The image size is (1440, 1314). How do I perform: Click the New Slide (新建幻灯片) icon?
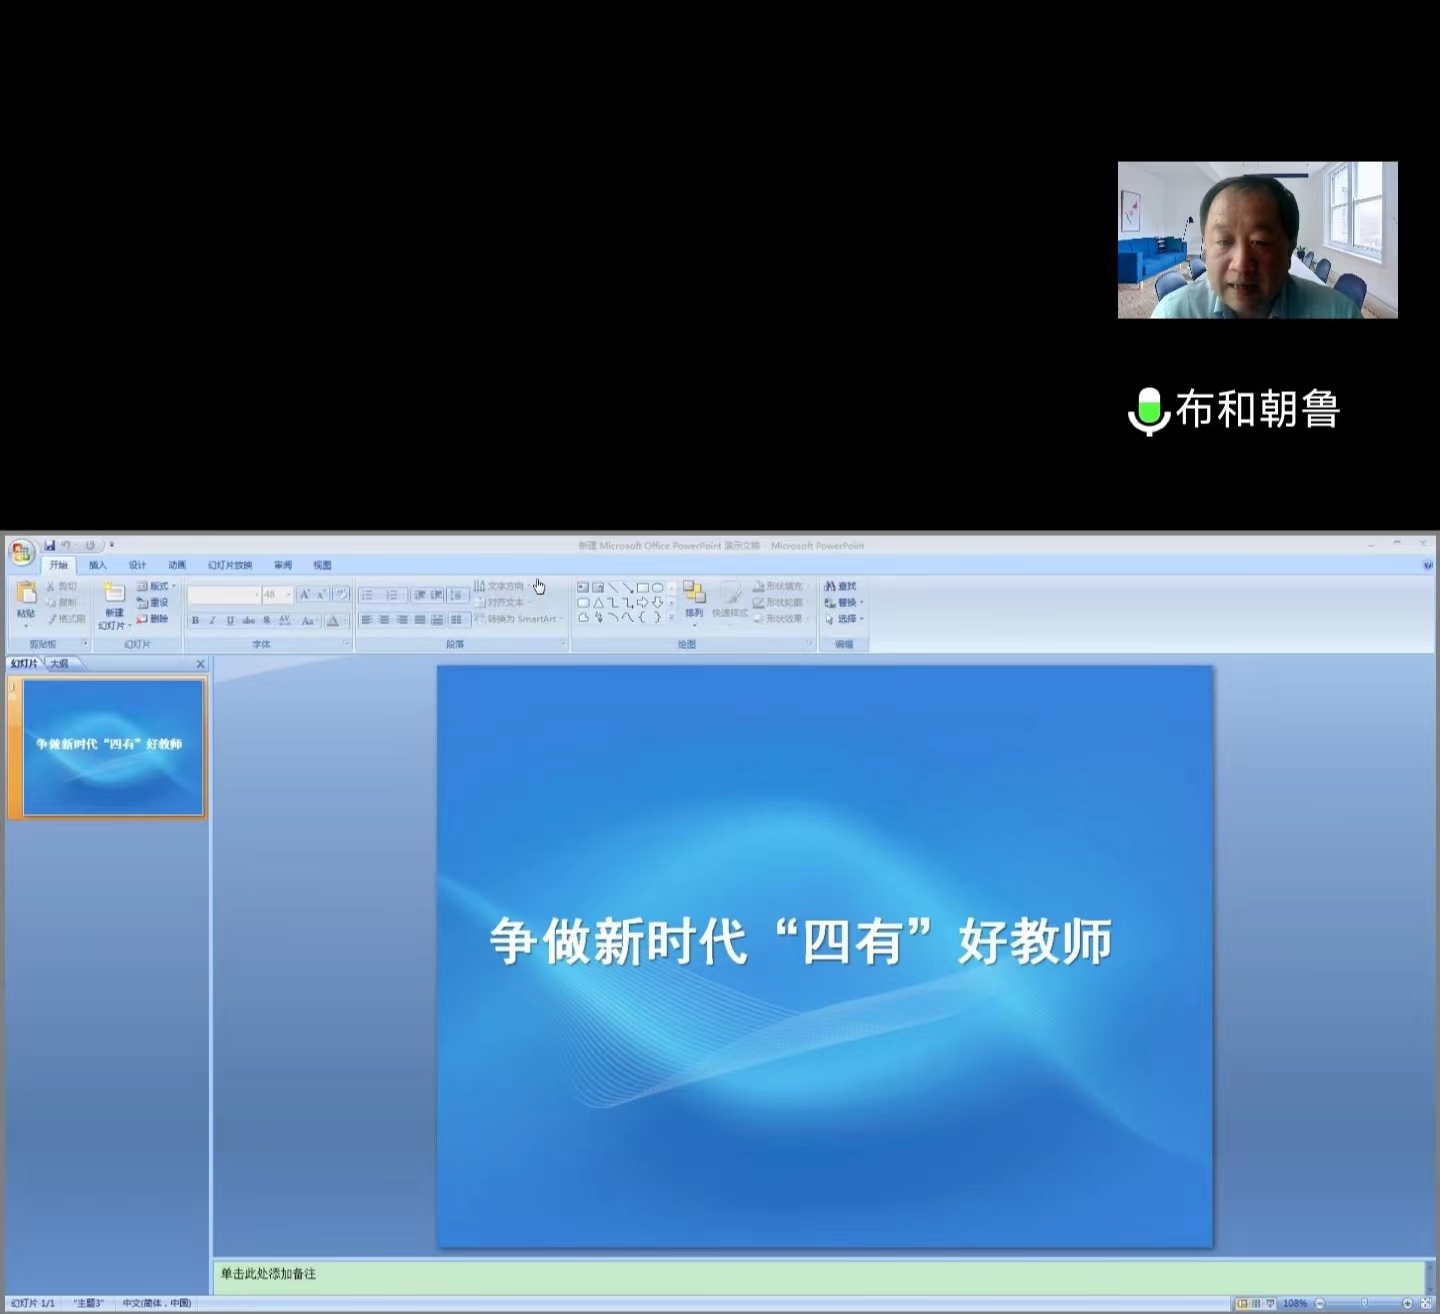(x=115, y=593)
